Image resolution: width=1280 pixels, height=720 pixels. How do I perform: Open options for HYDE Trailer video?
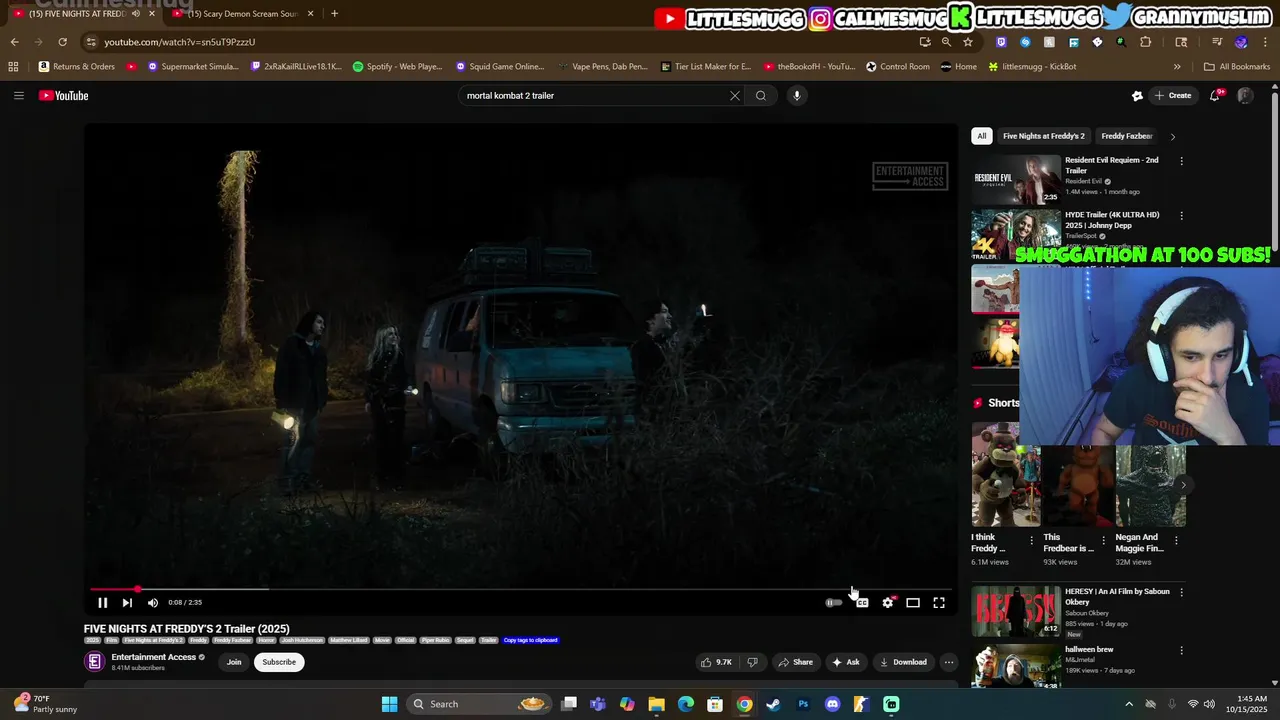[x=1181, y=216]
